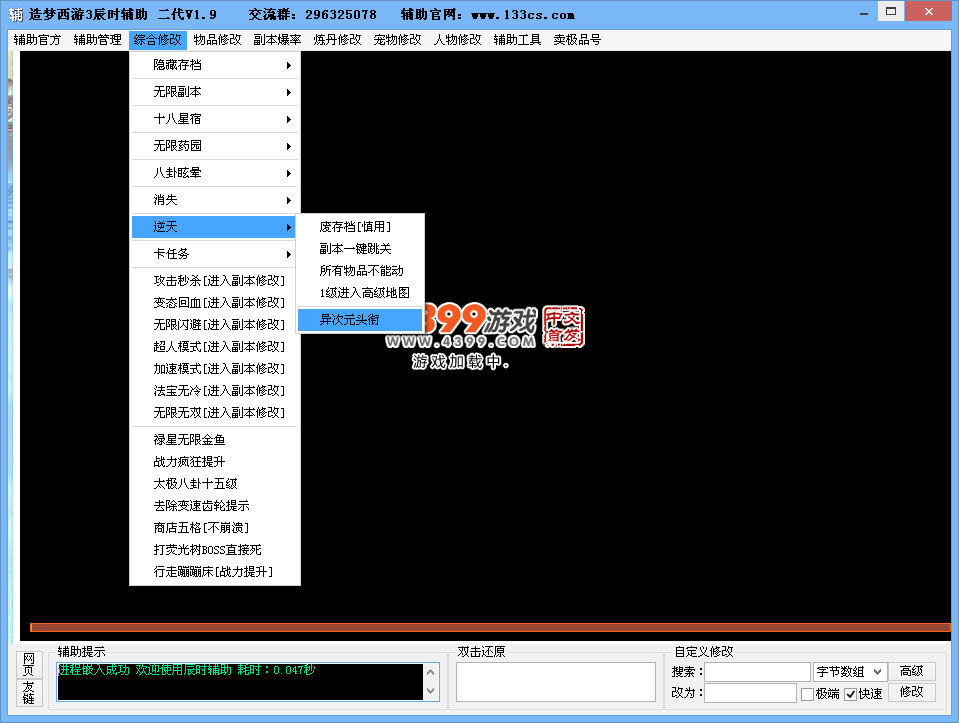Expand the 卡任务 submenu
Viewport: 959px width, 723px height.
(x=215, y=253)
